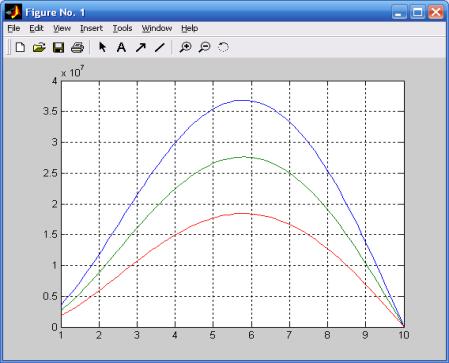Open a file with the folder icon
The image size is (449, 363).
click(x=39, y=47)
